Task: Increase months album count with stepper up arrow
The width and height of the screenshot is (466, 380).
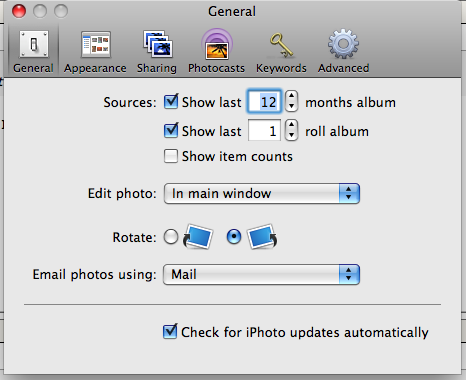Action: click(291, 96)
